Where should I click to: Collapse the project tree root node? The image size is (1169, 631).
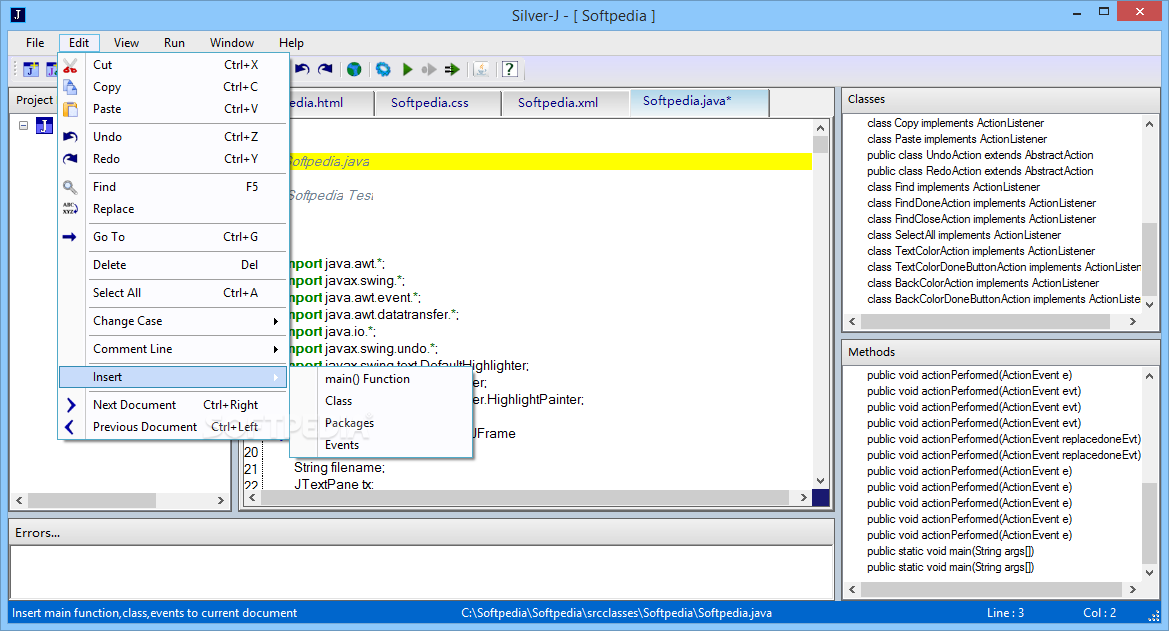coord(23,125)
